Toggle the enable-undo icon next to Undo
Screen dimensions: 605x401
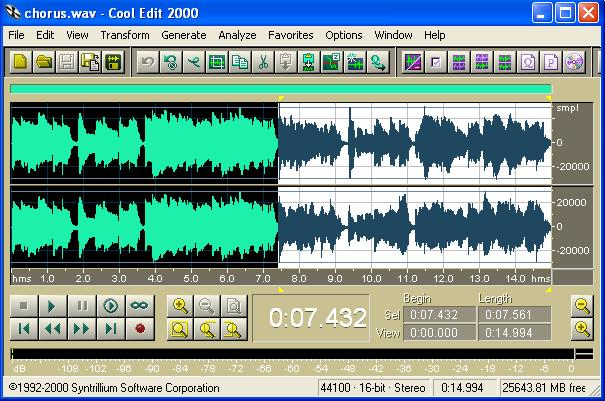pyautogui.click(x=171, y=62)
